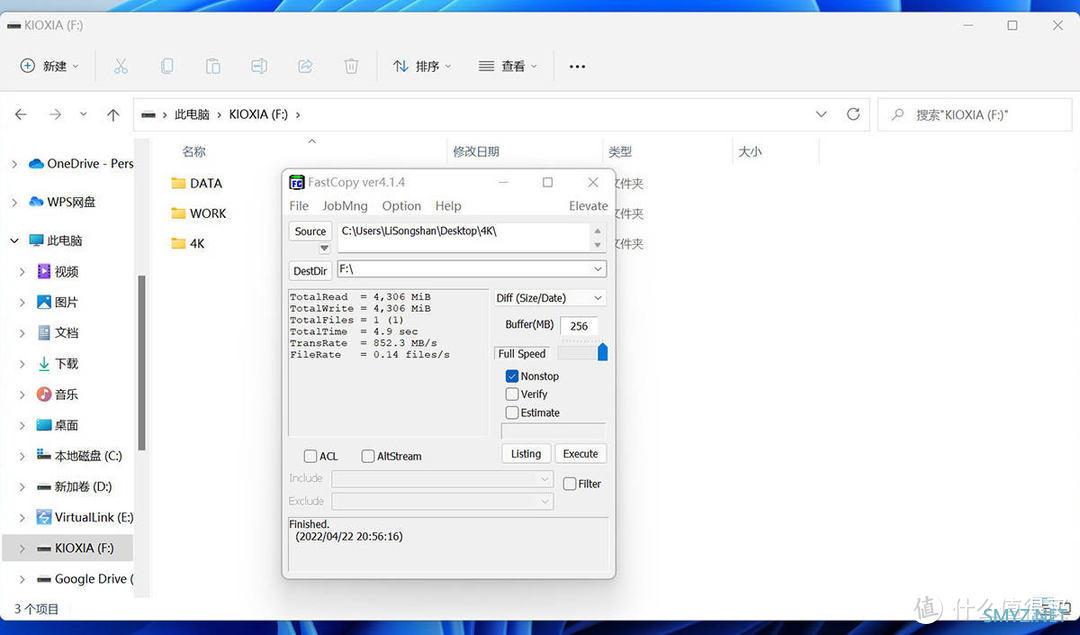
Task: Open the FastCopy Option menu
Action: click(402, 206)
